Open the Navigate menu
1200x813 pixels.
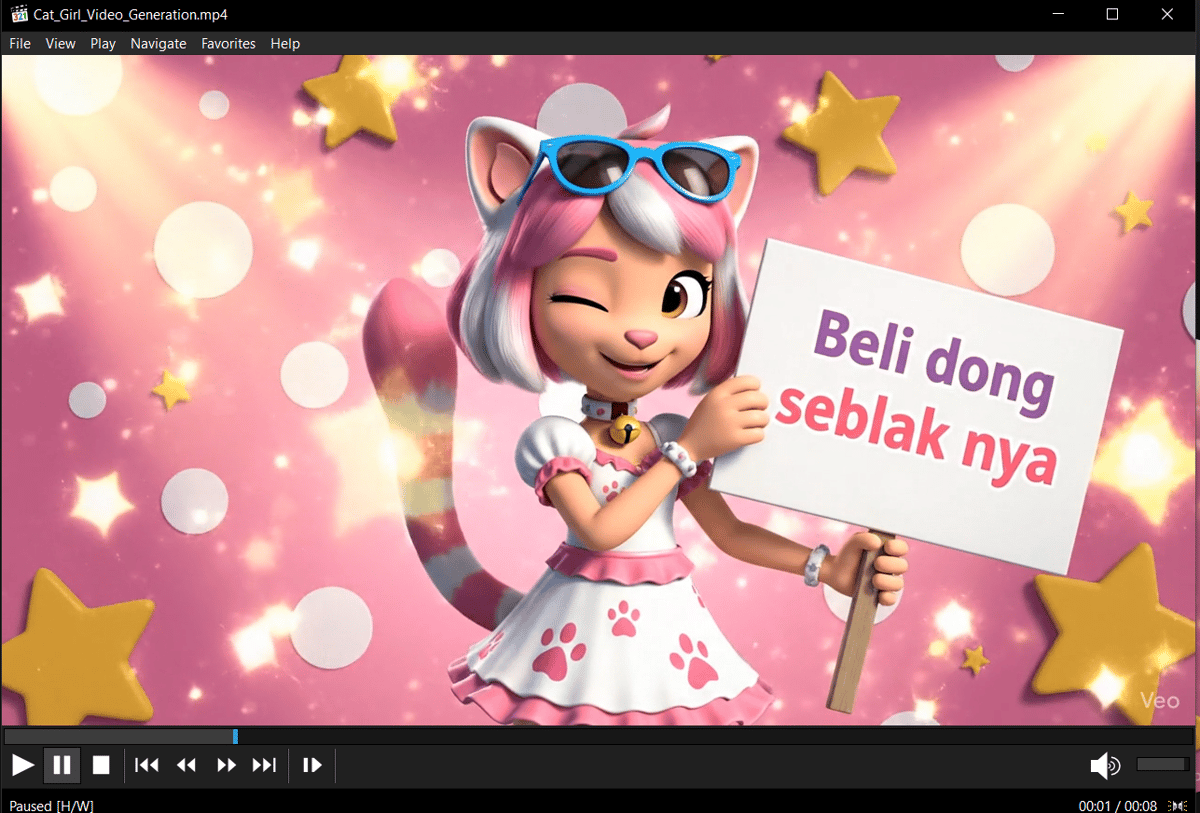click(158, 44)
